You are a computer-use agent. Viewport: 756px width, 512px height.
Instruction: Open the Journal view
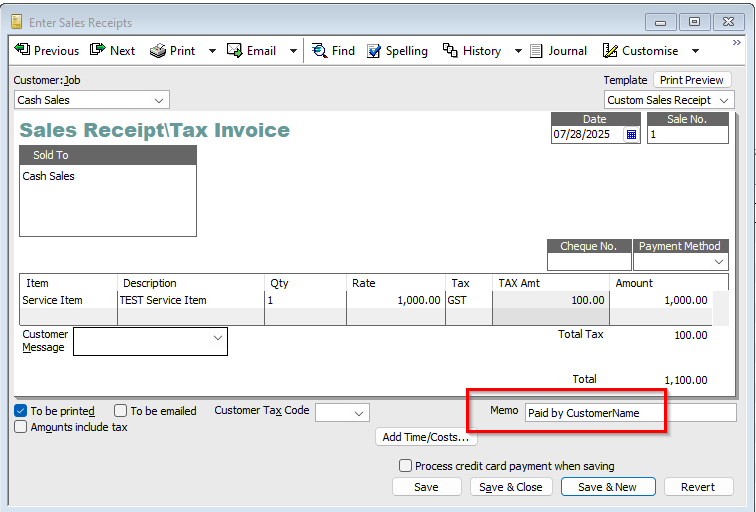(558, 51)
